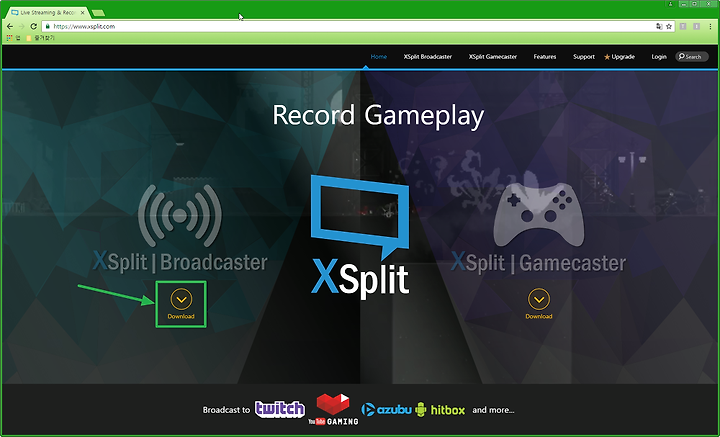Close the Live Streaming tab
Viewport: 720px width, 437px height.
(83, 12)
